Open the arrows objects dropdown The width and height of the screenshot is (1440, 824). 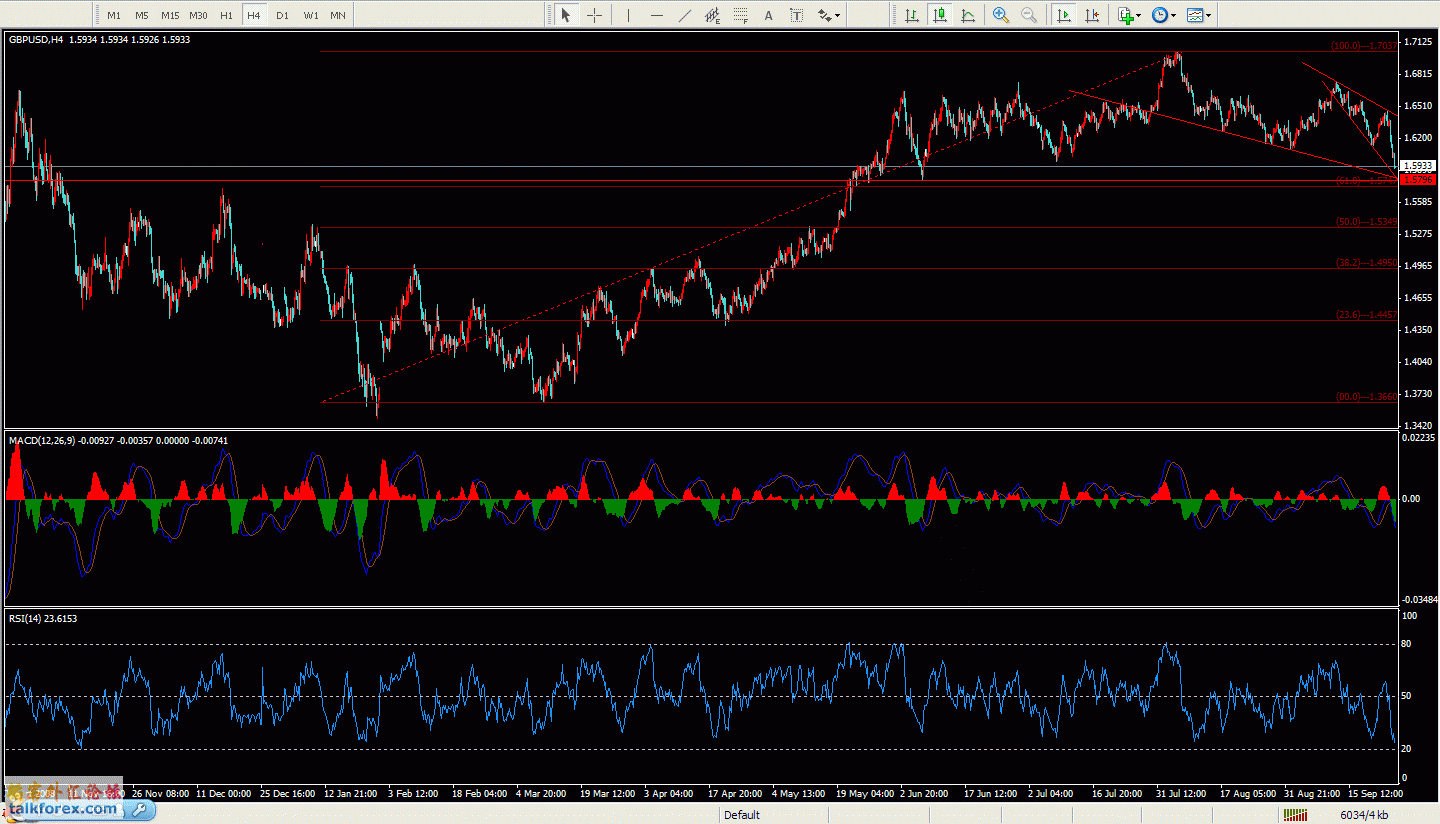[829, 15]
